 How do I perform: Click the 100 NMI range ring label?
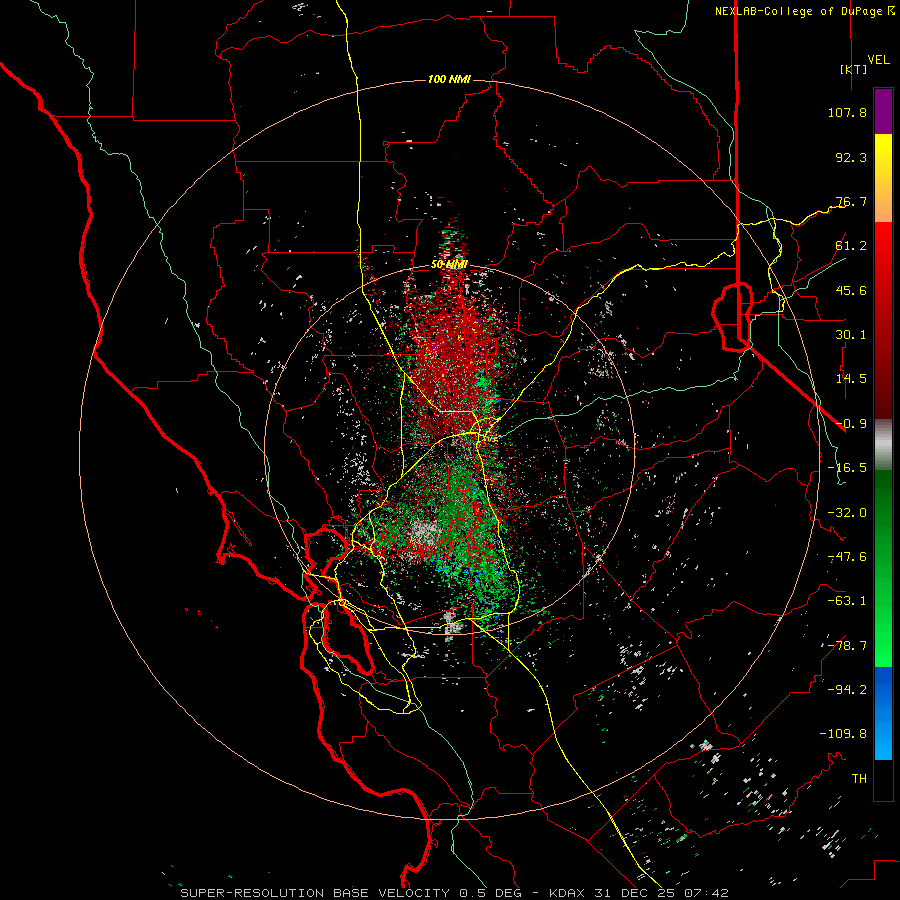(449, 79)
